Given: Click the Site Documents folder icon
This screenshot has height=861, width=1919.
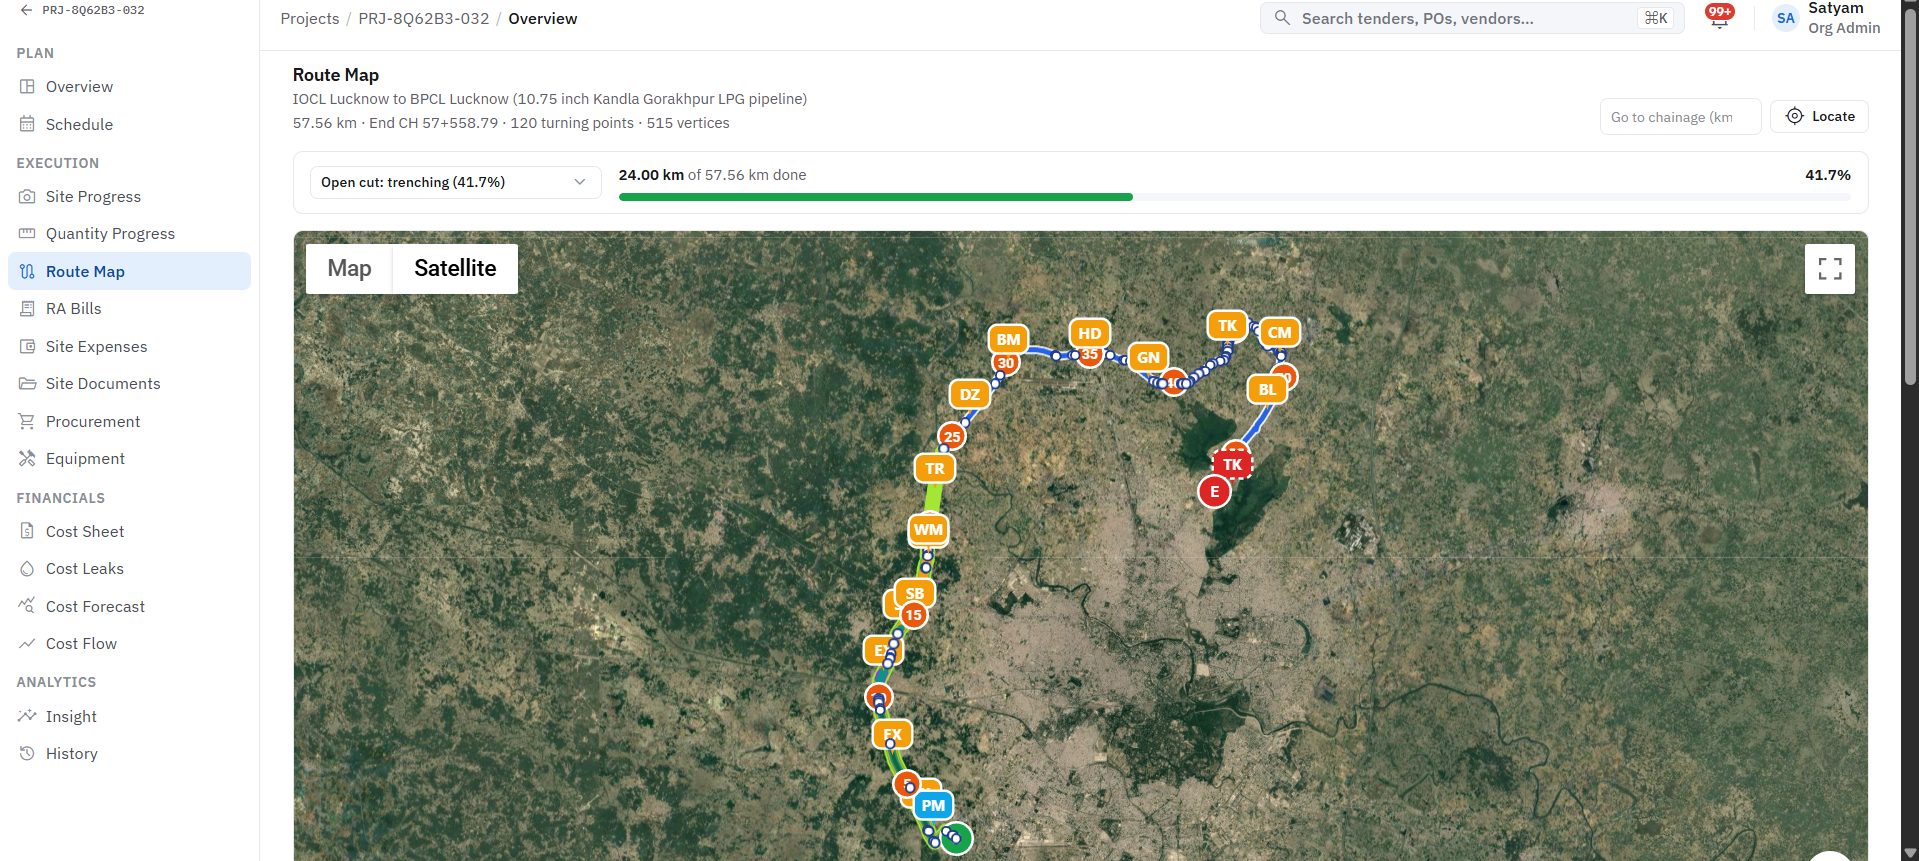Looking at the screenshot, I should pyautogui.click(x=27, y=384).
